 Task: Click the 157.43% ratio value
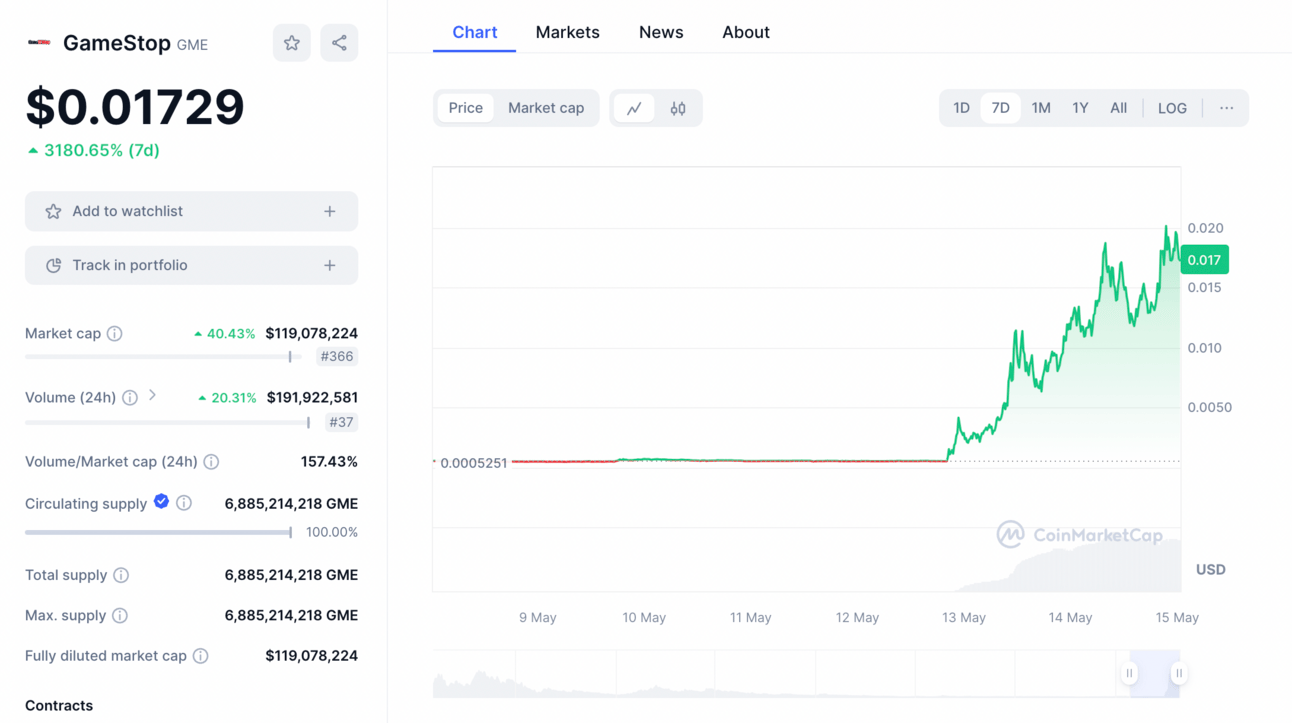[x=329, y=461]
